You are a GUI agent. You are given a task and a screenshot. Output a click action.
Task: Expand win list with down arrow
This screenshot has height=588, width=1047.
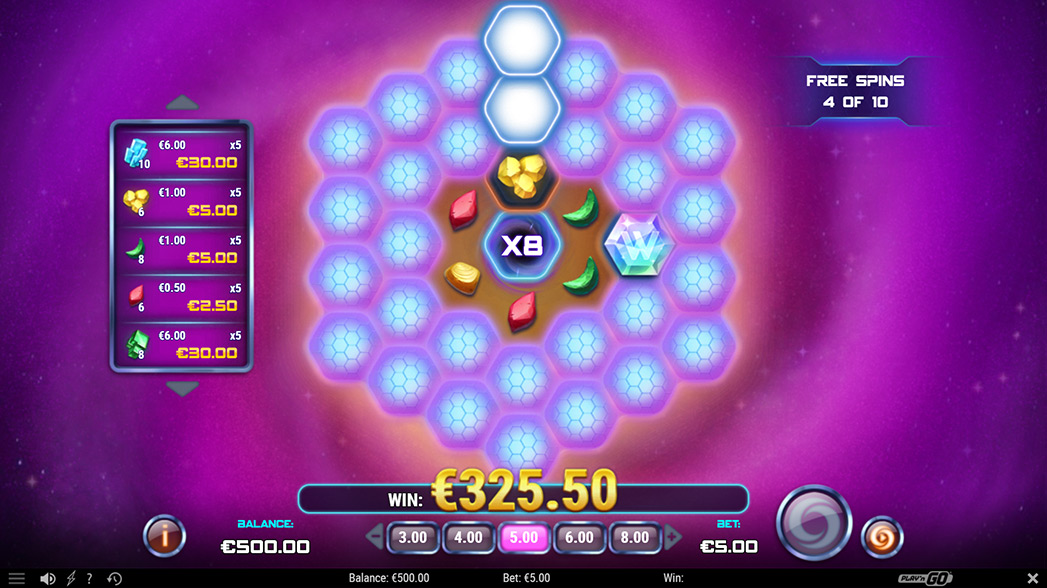182,388
